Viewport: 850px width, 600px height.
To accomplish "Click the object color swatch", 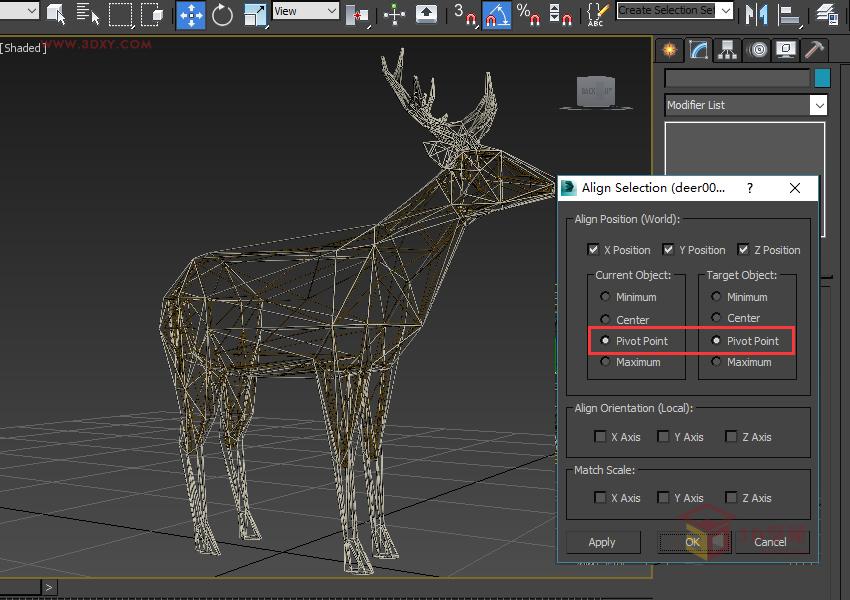I will 822,78.
